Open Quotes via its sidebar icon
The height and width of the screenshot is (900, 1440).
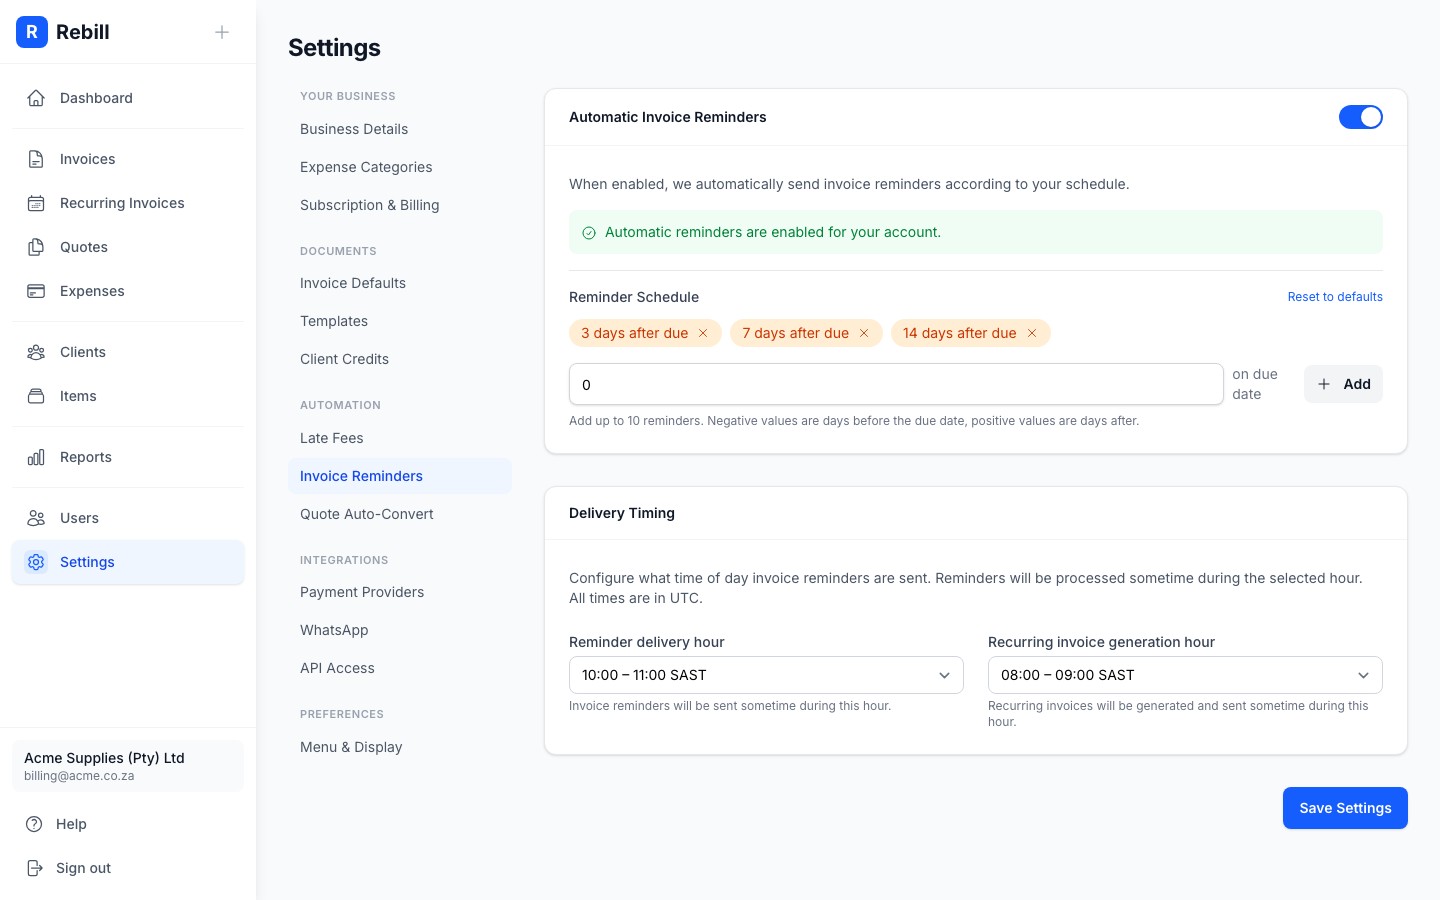(x=37, y=247)
